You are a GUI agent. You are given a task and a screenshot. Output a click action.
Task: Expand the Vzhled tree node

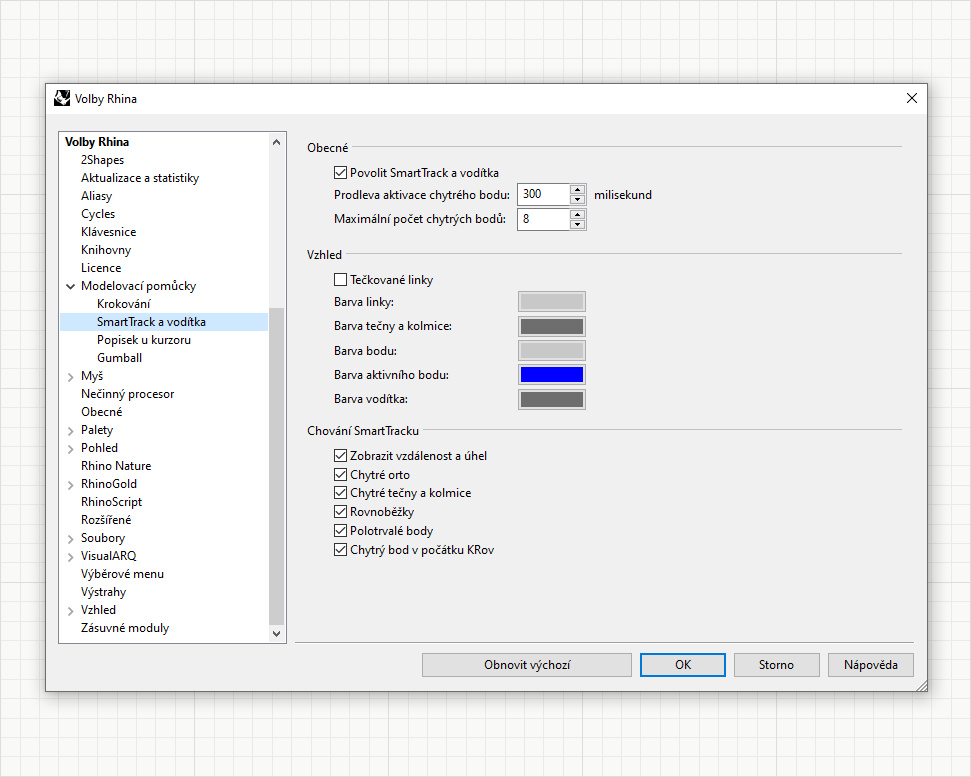[x=71, y=610]
